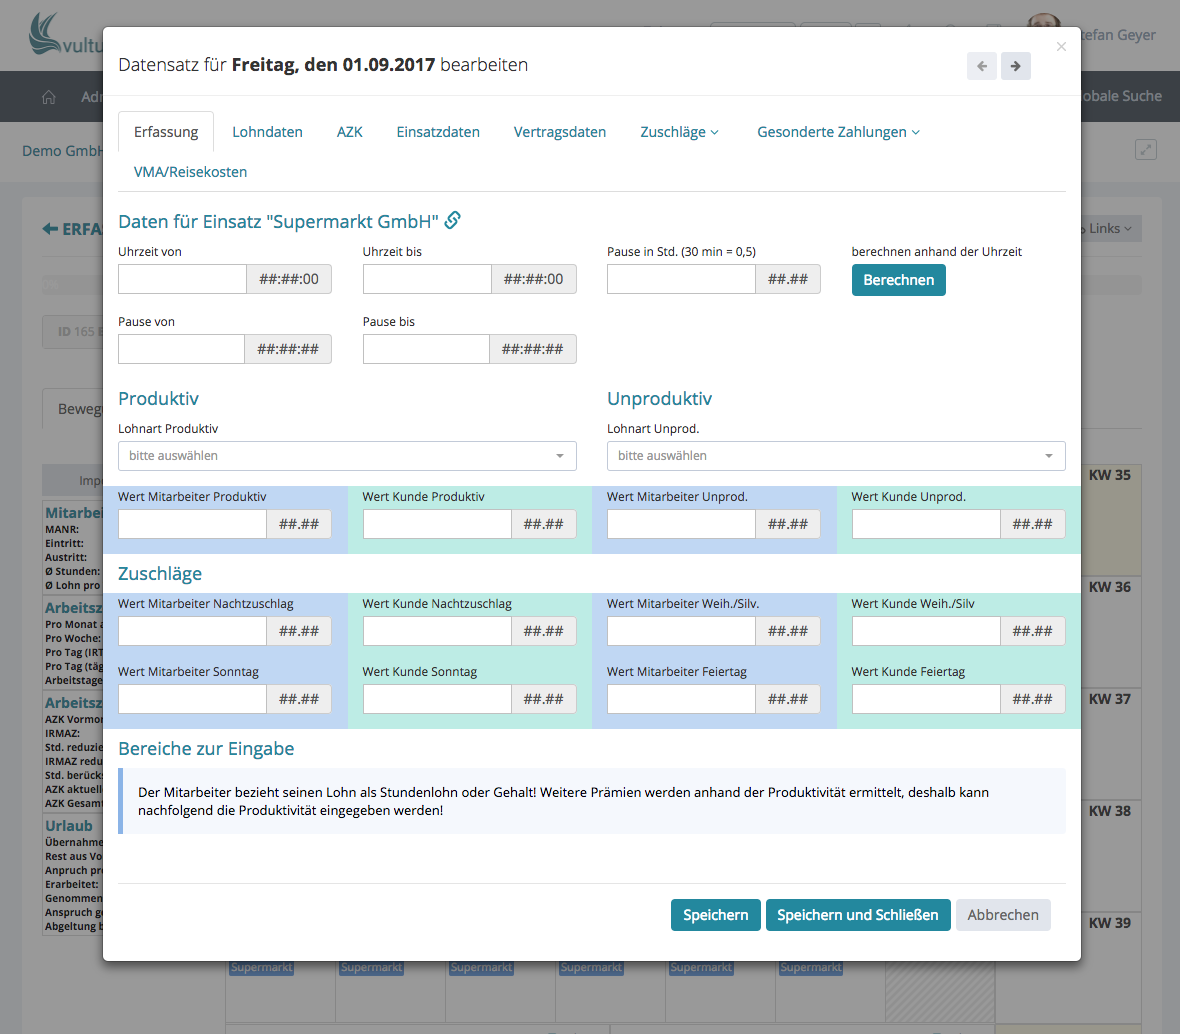
Task: Go to next record with right arrow
Action: click(x=1015, y=66)
